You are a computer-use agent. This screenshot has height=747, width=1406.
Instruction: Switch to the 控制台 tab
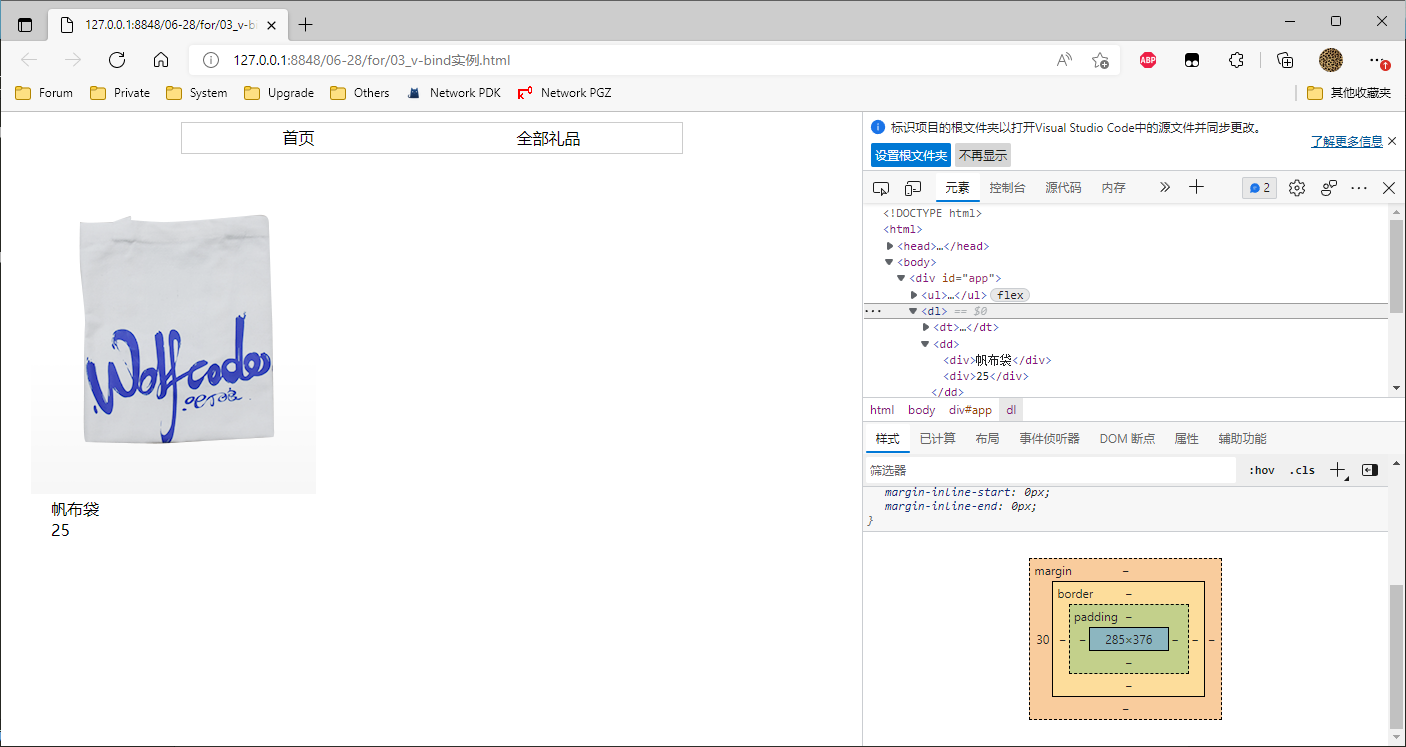(1007, 188)
